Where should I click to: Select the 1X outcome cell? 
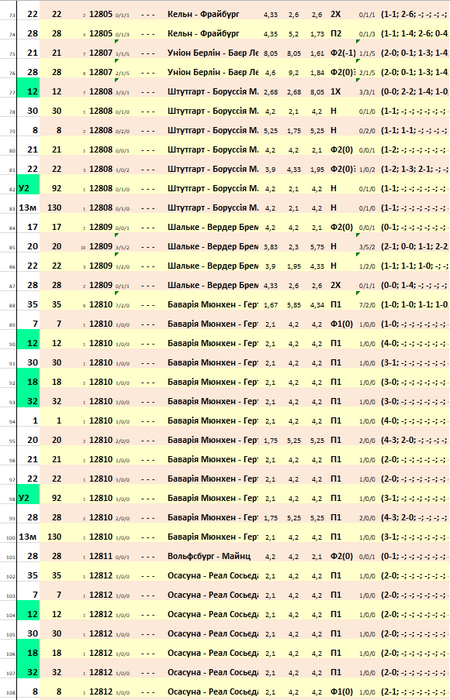335,92
